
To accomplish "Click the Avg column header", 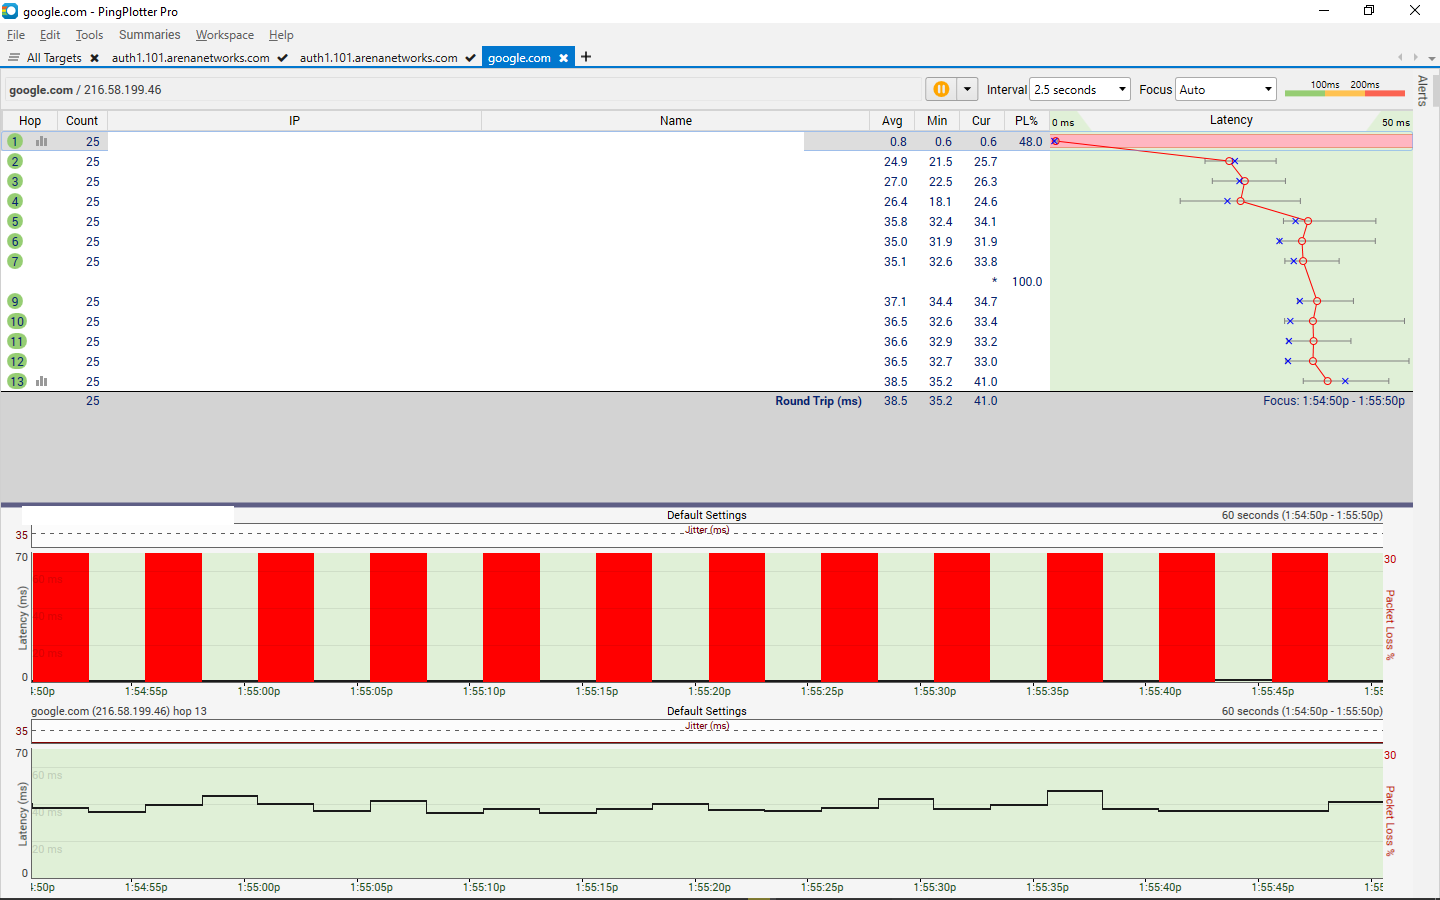I will click(x=892, y=120).
